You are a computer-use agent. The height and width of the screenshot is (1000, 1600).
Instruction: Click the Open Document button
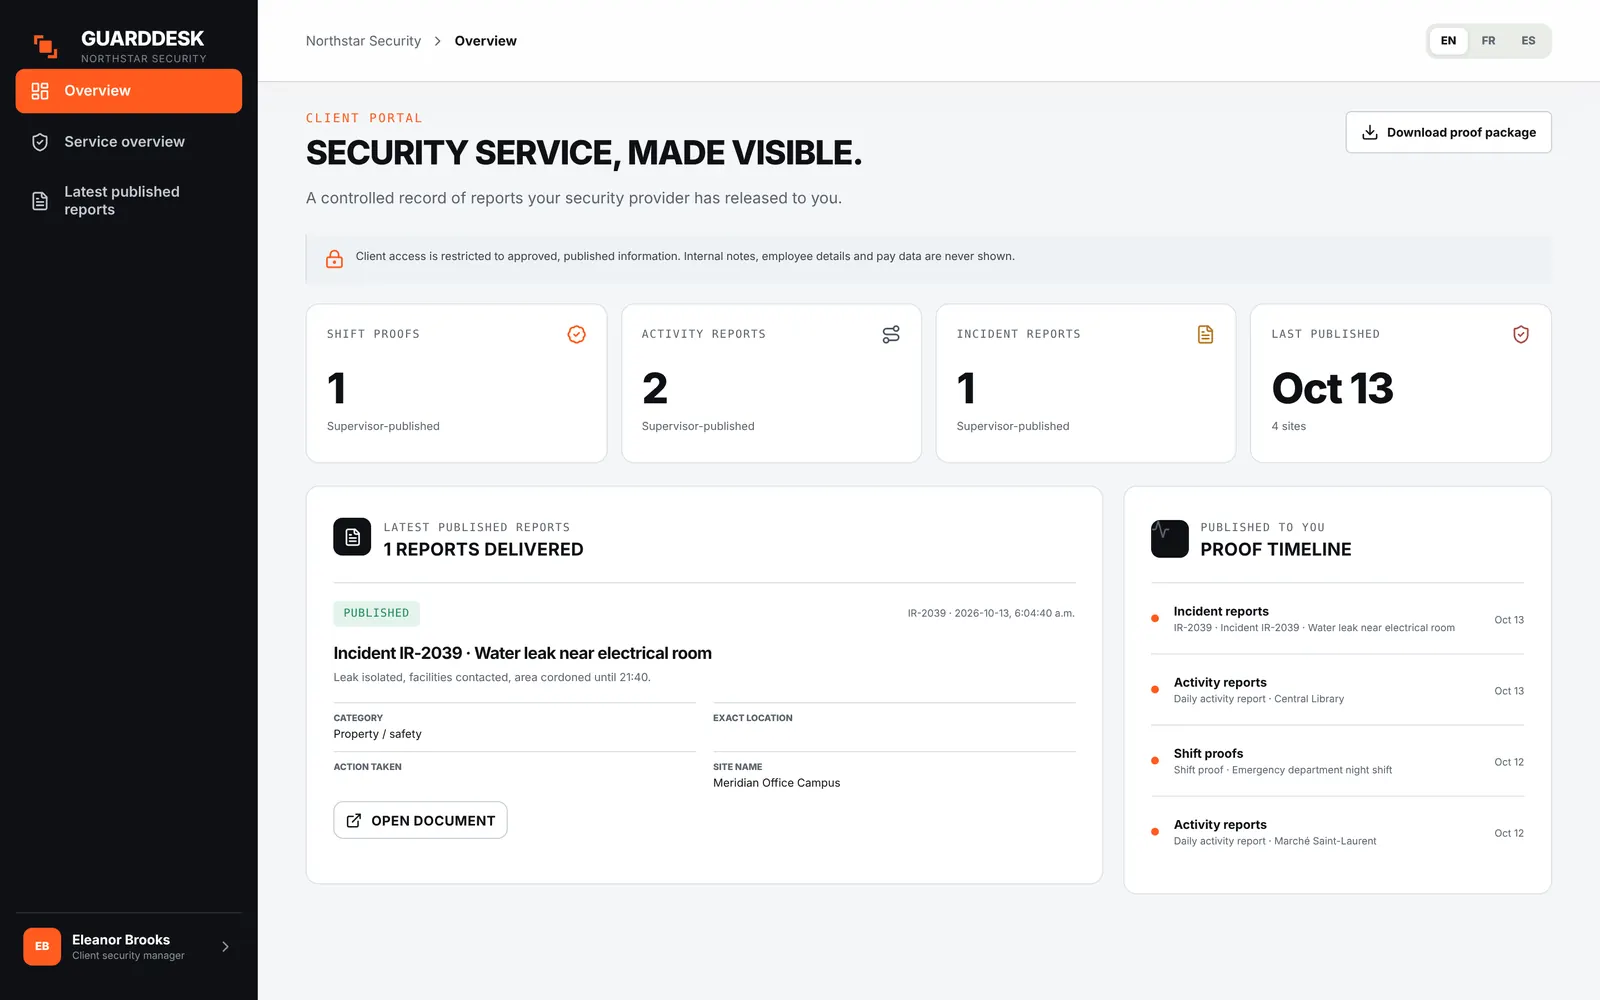[x=420, y=820]
